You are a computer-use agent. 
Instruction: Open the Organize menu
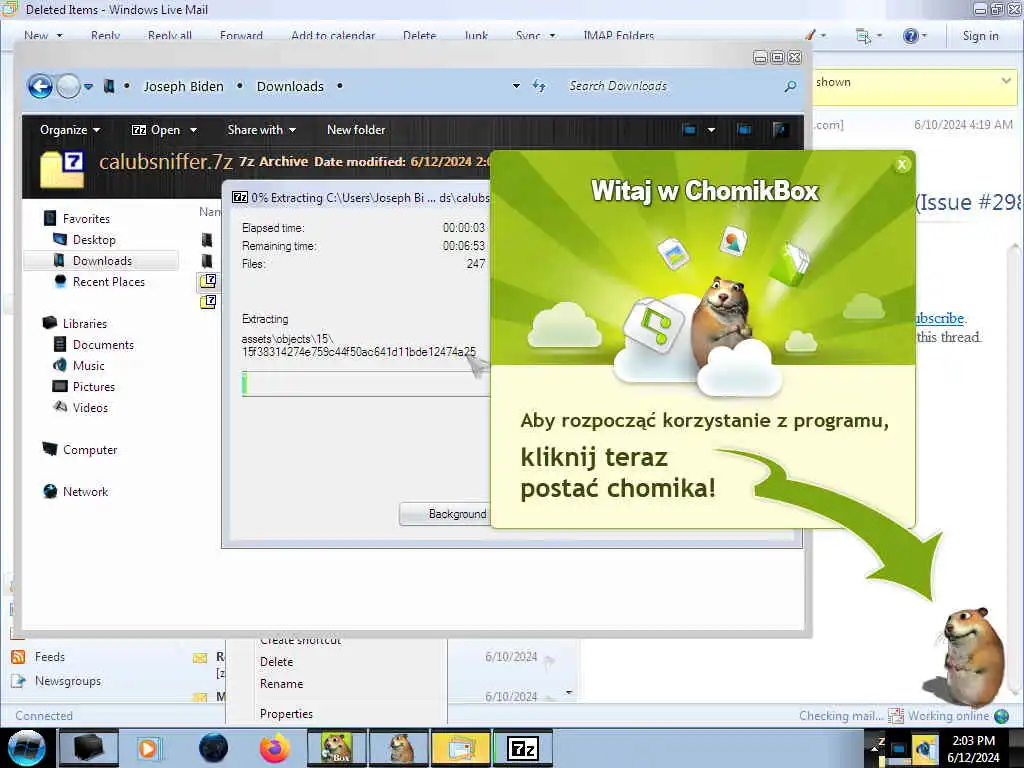click(x=70, y=129)
